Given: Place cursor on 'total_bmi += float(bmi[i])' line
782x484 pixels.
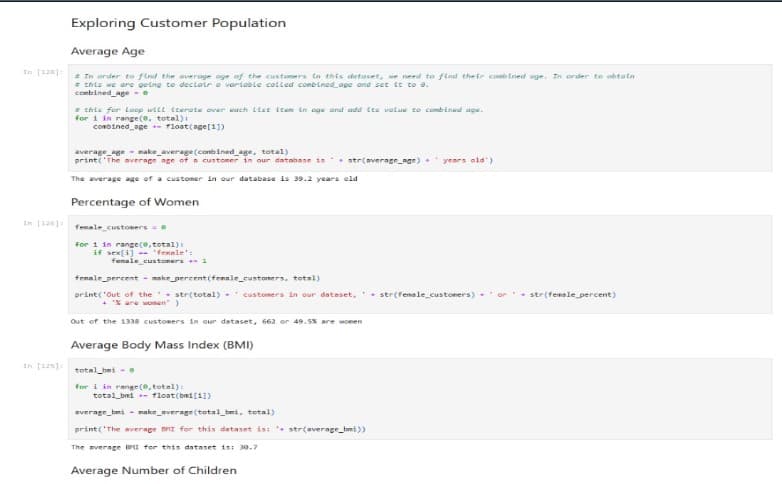Looking at the screenshot, I should 152,395.
